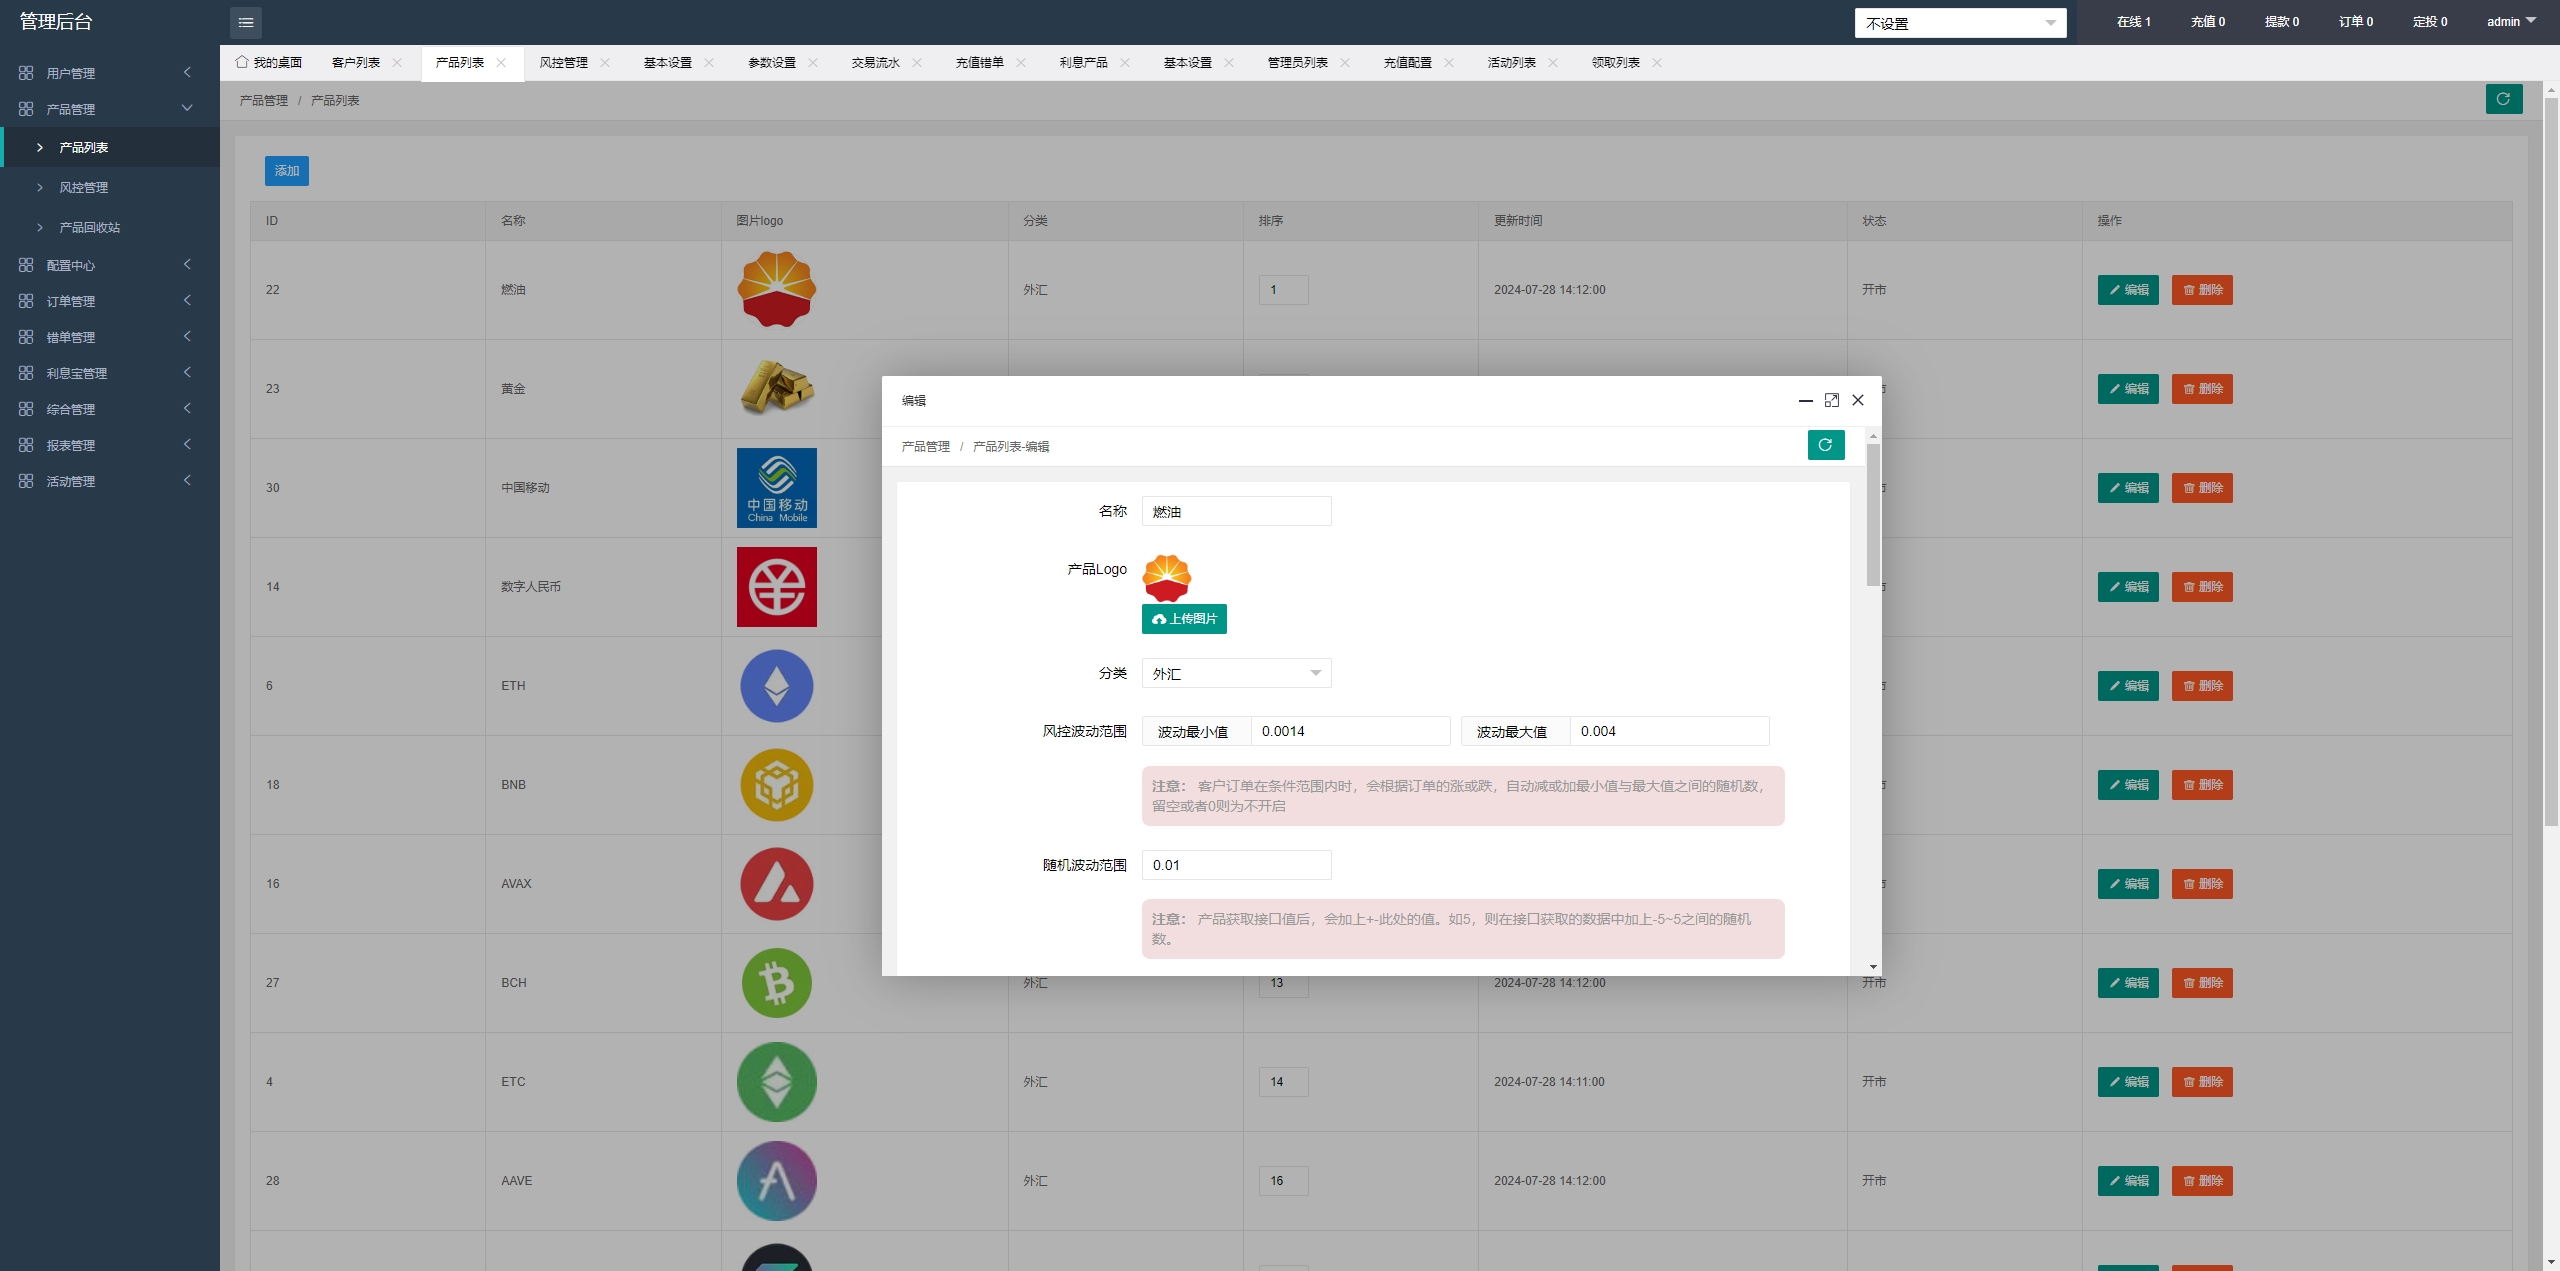2560x1271 pixels.
Task: Click the 黄金 product logo icon
Action: click(776, 387)
